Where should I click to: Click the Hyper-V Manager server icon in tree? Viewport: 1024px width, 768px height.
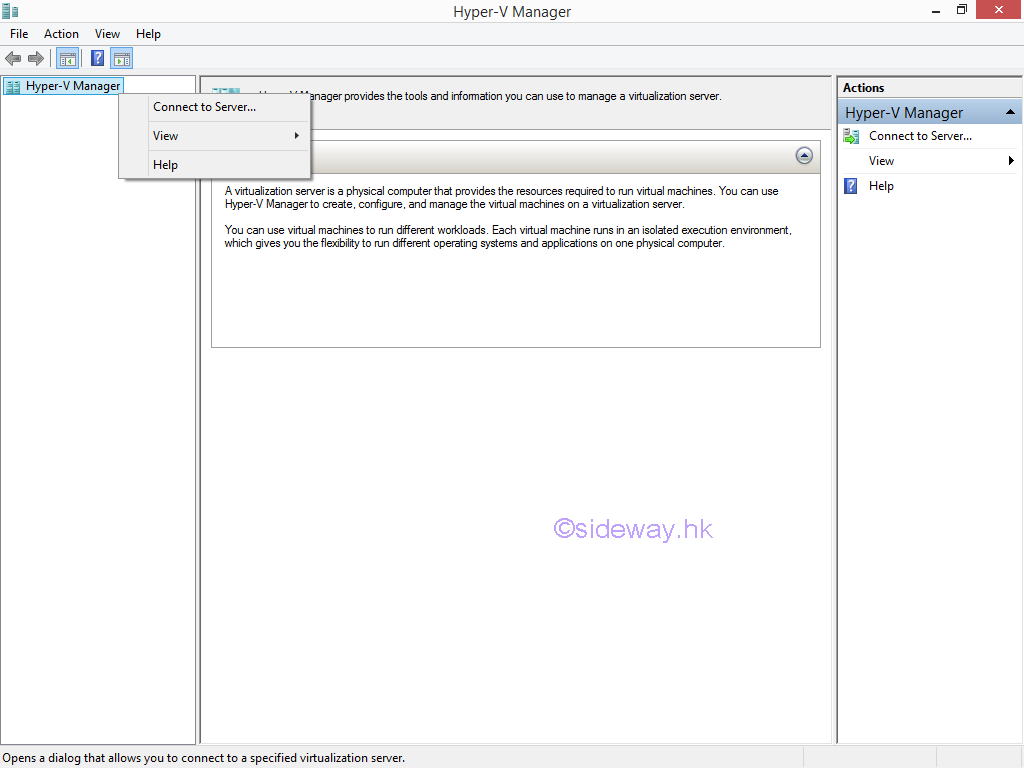(x=13, y=86)
